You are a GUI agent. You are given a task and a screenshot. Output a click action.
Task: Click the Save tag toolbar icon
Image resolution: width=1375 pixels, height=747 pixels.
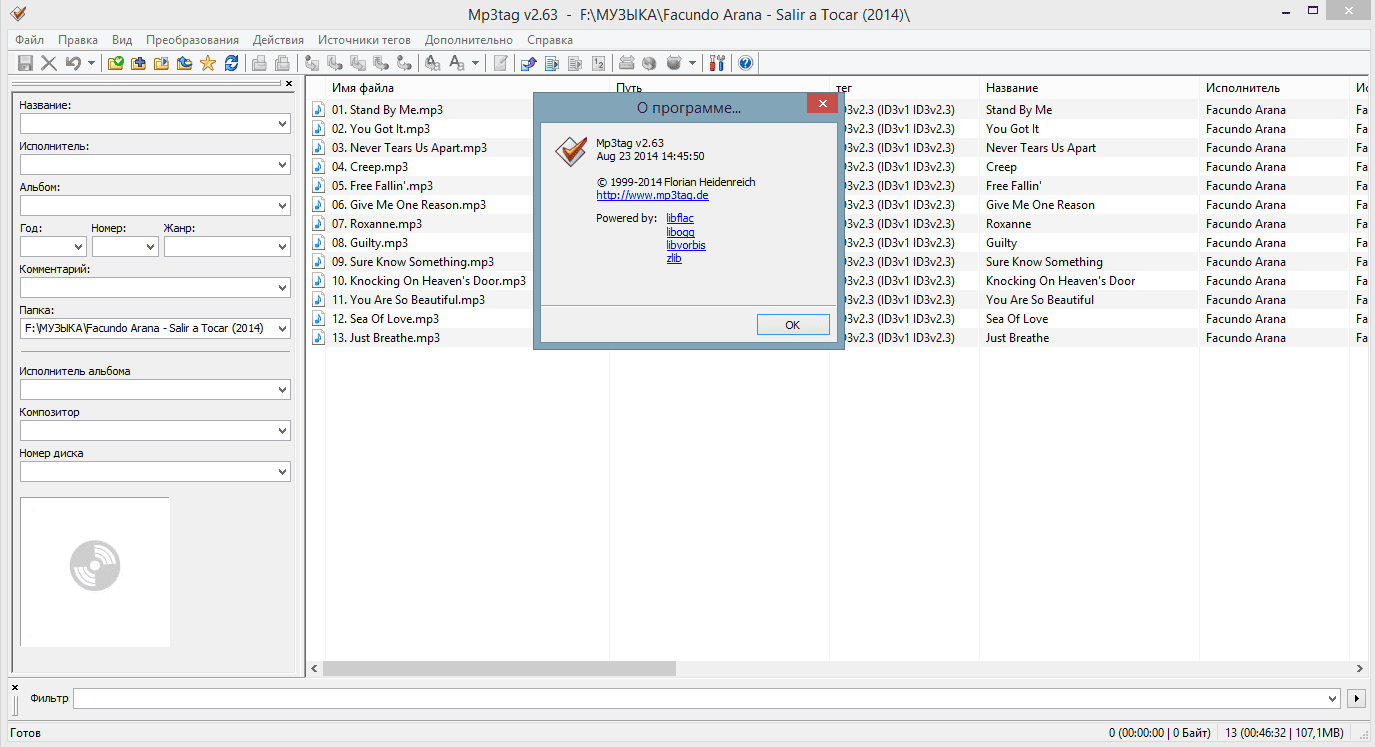pyautogui.click(x=26, y=63)
